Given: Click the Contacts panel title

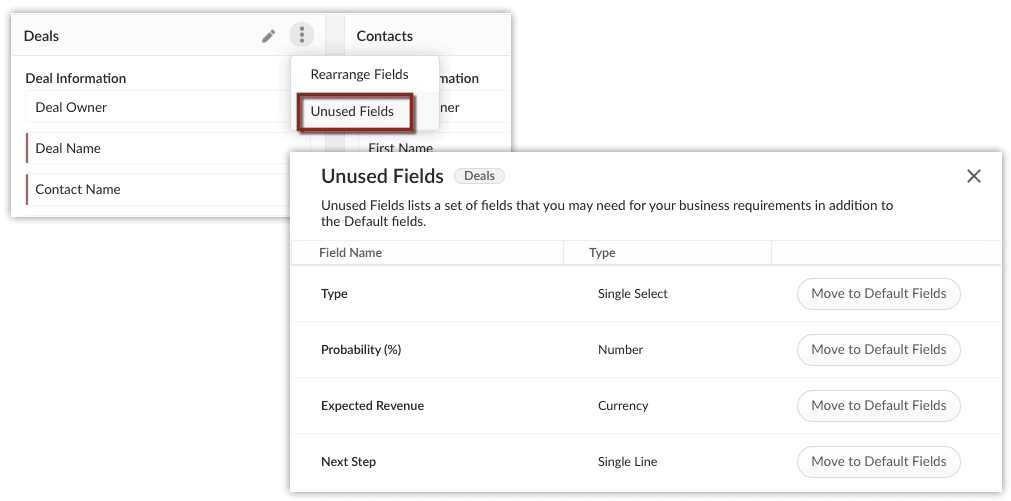Looking at the screenshot, I should (384, 36).
